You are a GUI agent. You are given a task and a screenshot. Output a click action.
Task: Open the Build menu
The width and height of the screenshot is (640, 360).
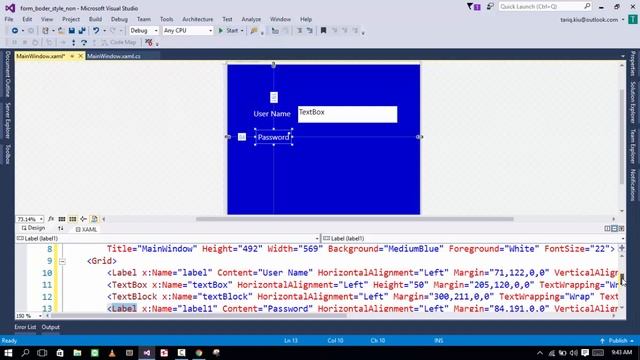(95, 19)
